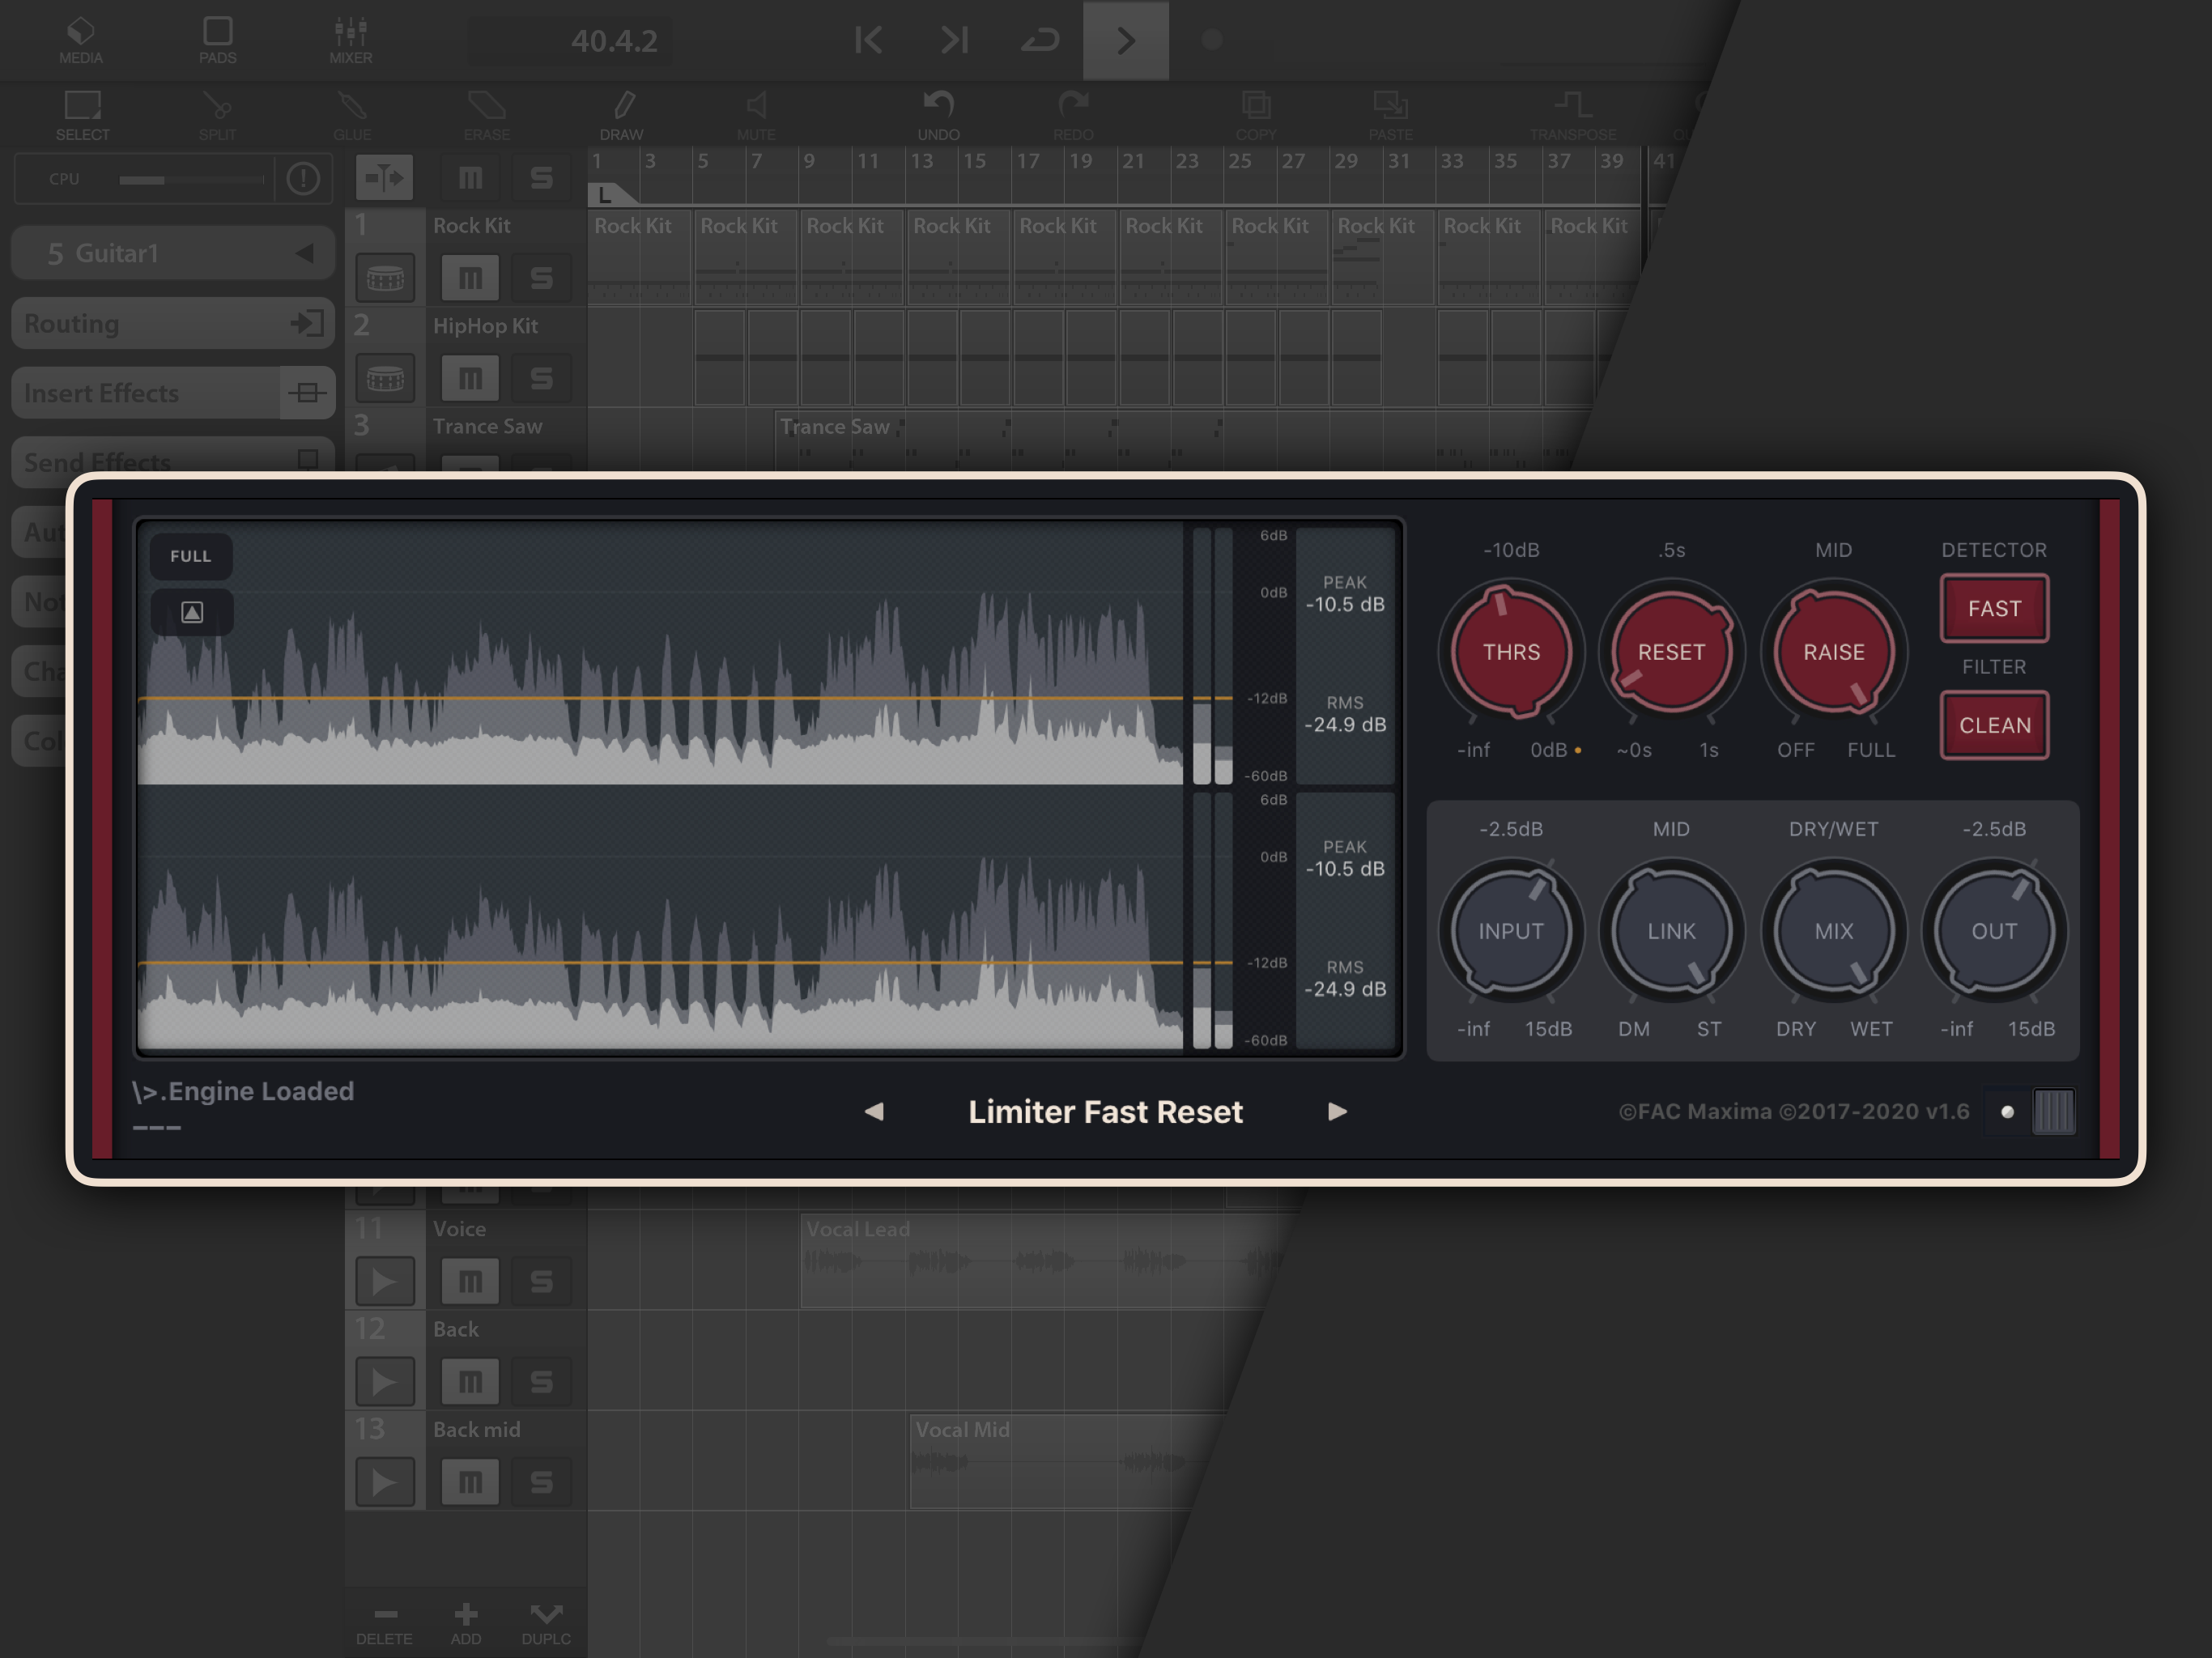Toggle the FAST detector button
The height and width of the screenshot is (1658, 2212).
tap(1994, 608)
